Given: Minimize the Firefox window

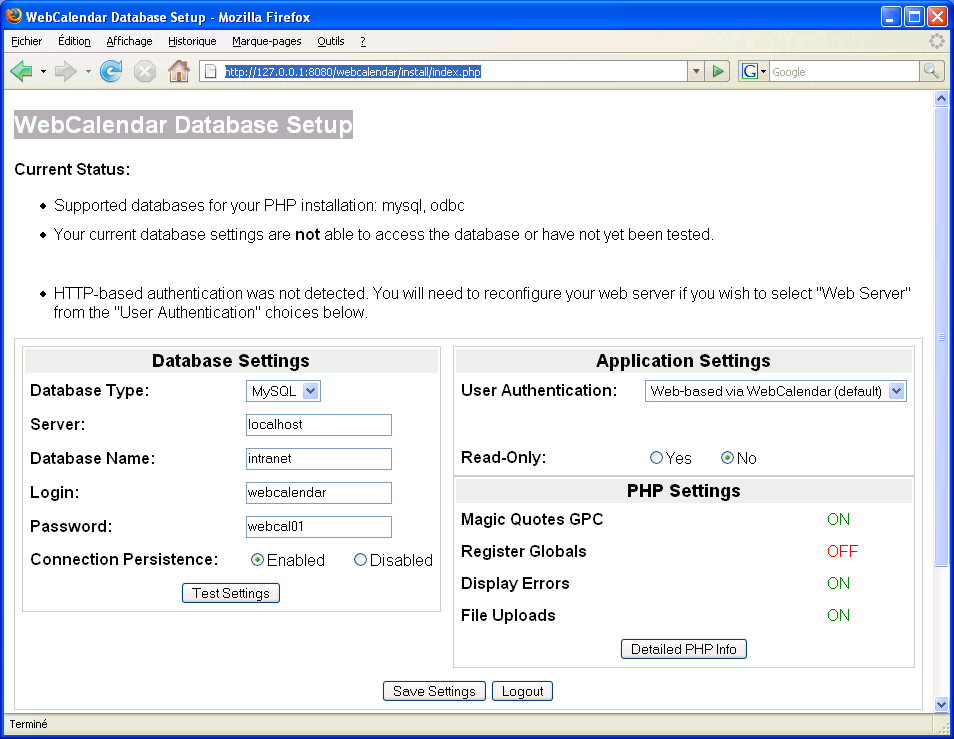Looking at the screenshot, I should pyautogui.click(x=891, y=16).
